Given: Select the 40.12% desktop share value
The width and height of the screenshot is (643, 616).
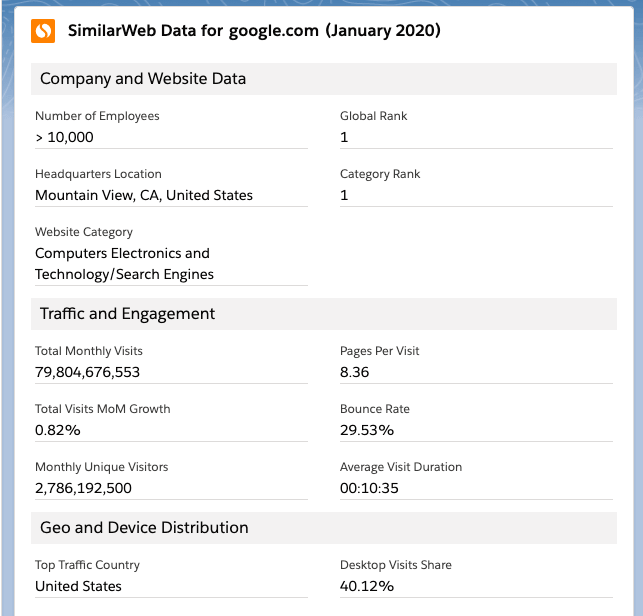Looking at the screenshot, I should pos(367,586).
